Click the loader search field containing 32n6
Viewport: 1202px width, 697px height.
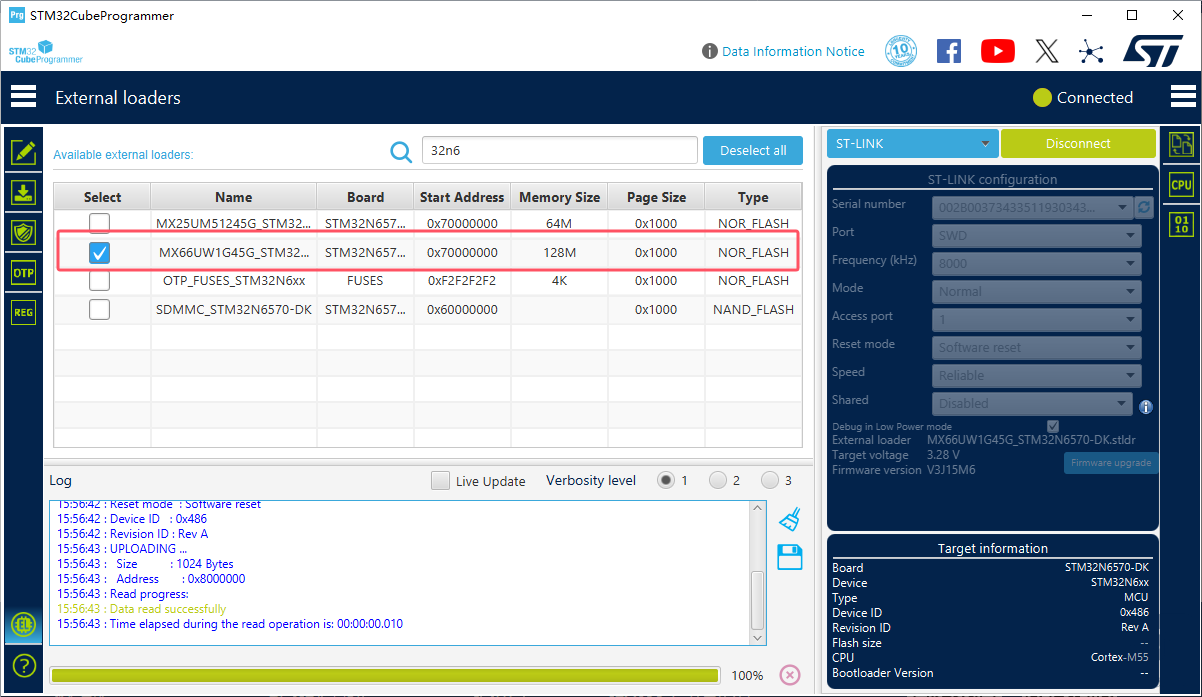[x=559, y=150]
